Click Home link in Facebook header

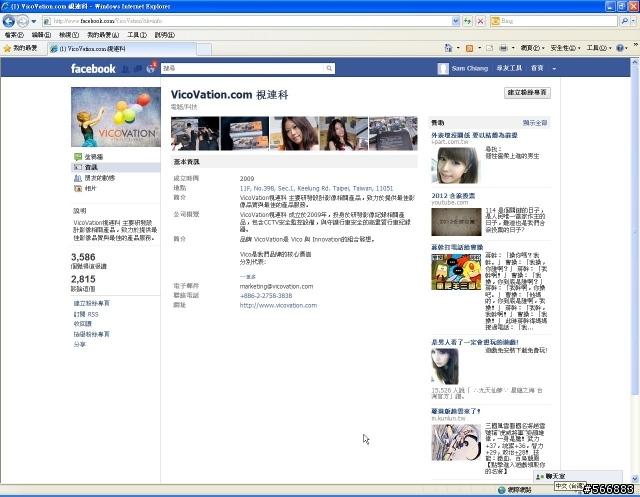pos(537,69)
